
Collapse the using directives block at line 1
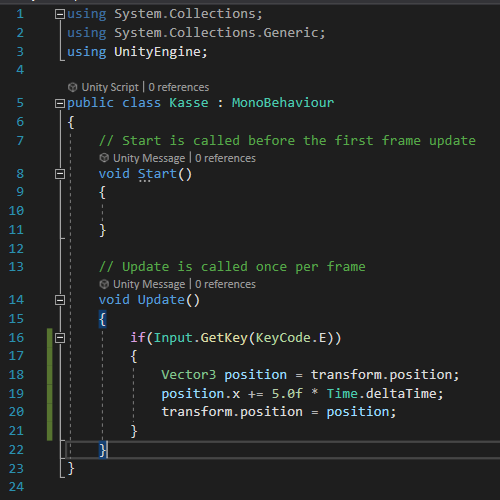(60, 14)
